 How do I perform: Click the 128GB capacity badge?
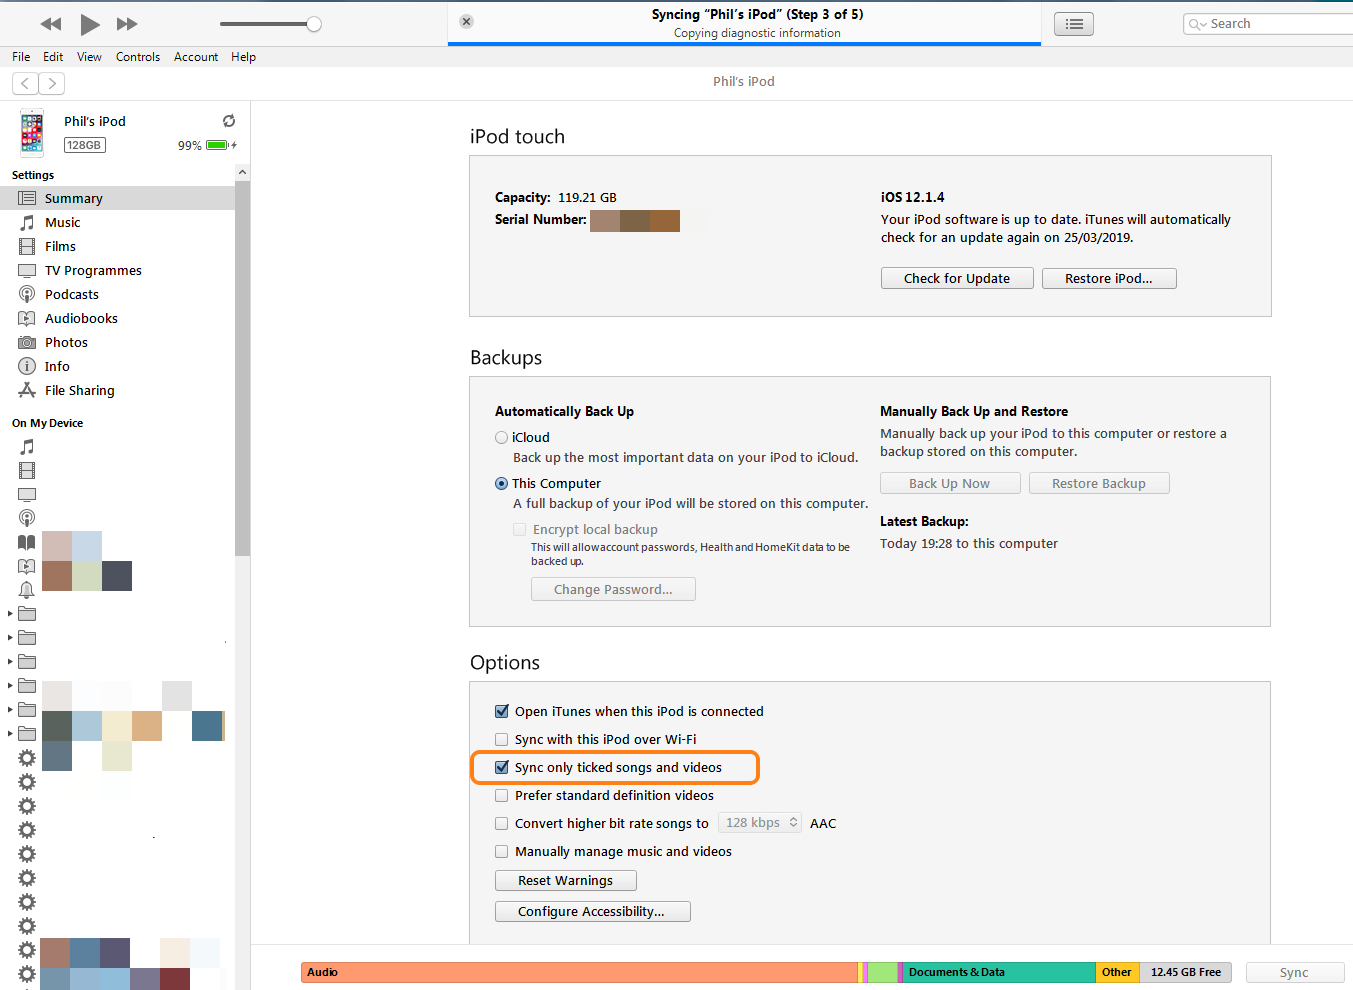pyautogui.click(x=84, y=145)
